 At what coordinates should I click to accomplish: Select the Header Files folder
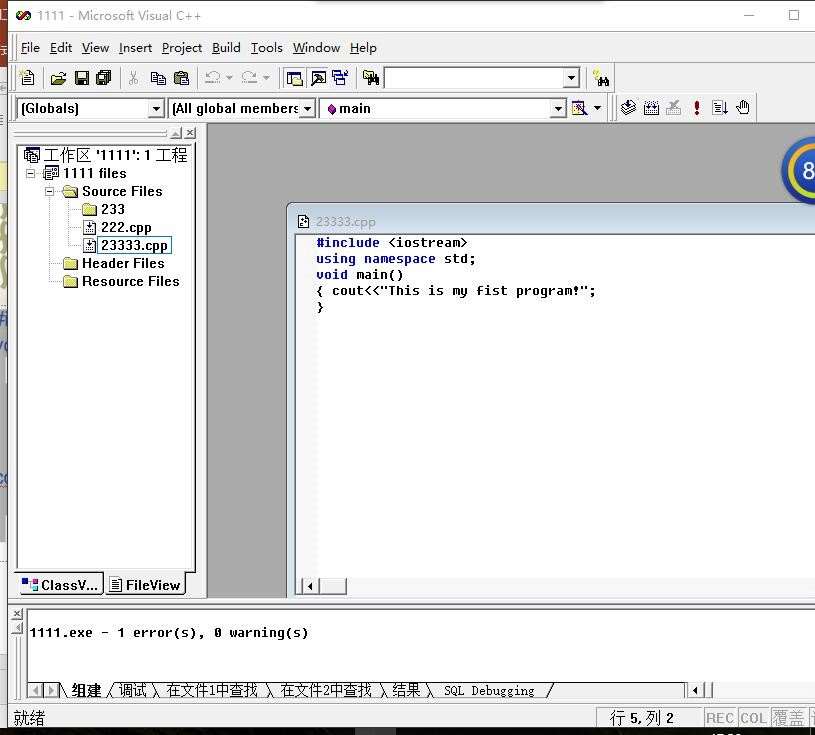(123, 264)
